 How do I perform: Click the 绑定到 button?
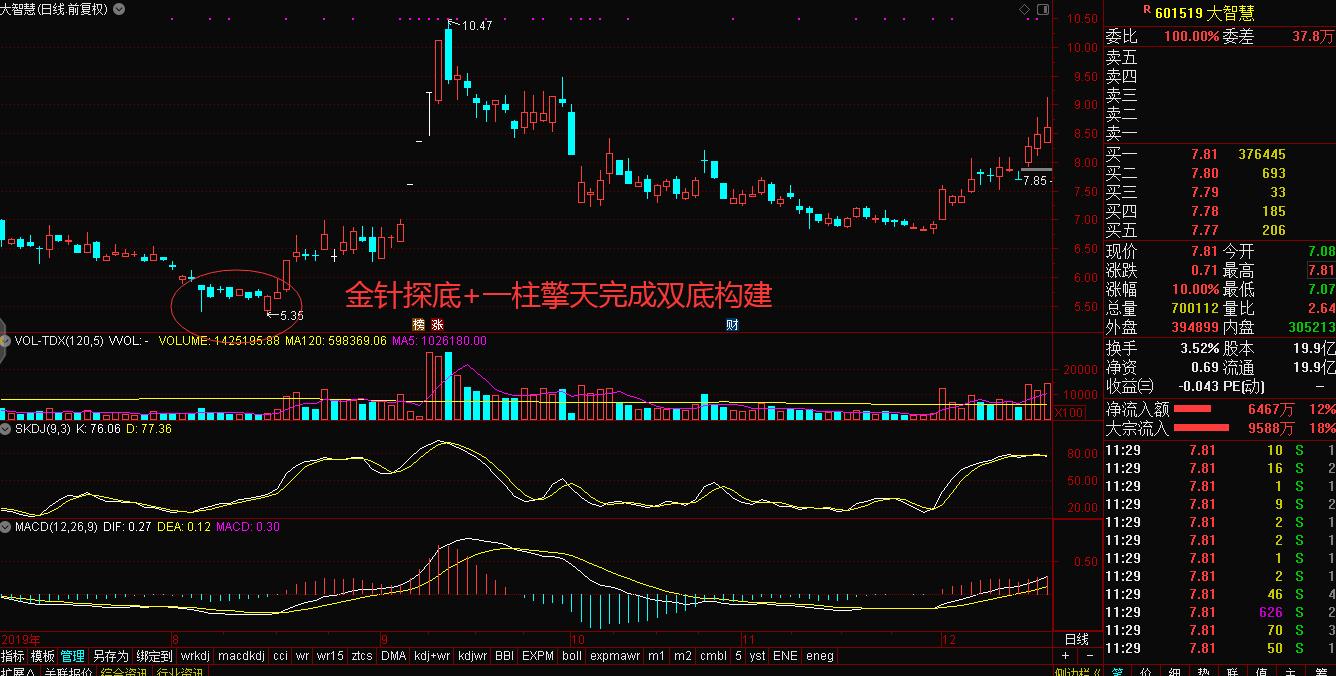click(154, 656)
